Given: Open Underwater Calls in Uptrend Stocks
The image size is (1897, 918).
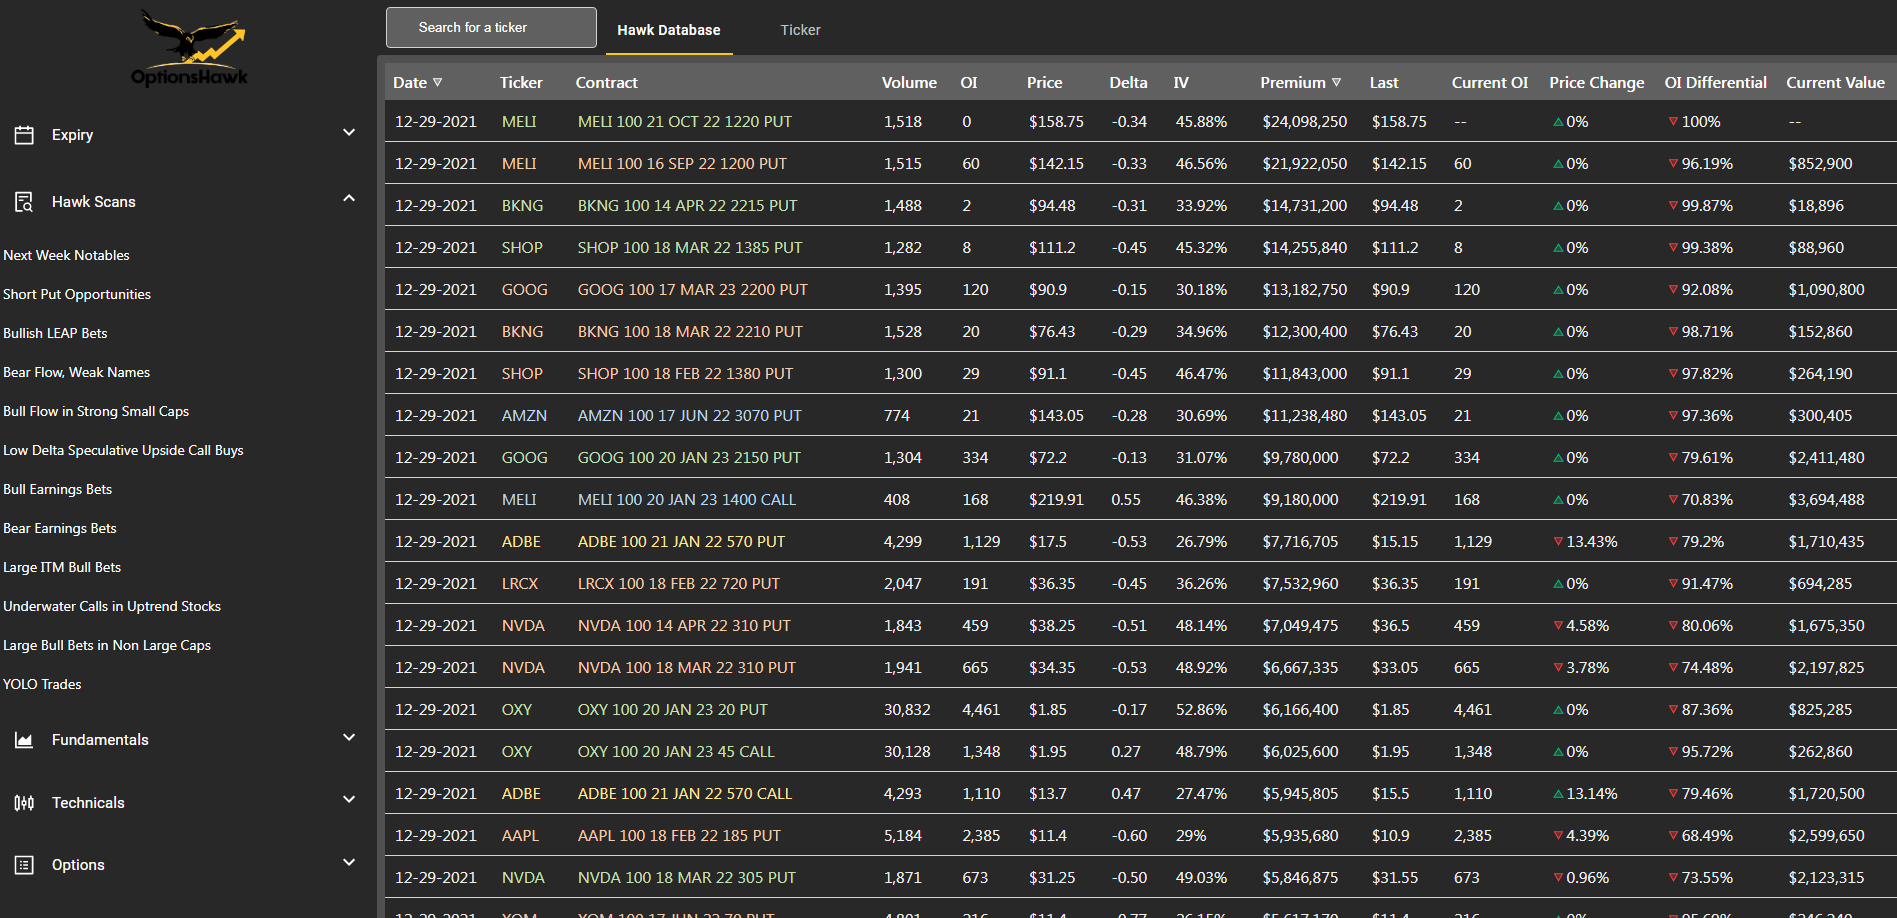Looking at the screenshot, I should tap(112, 606).
